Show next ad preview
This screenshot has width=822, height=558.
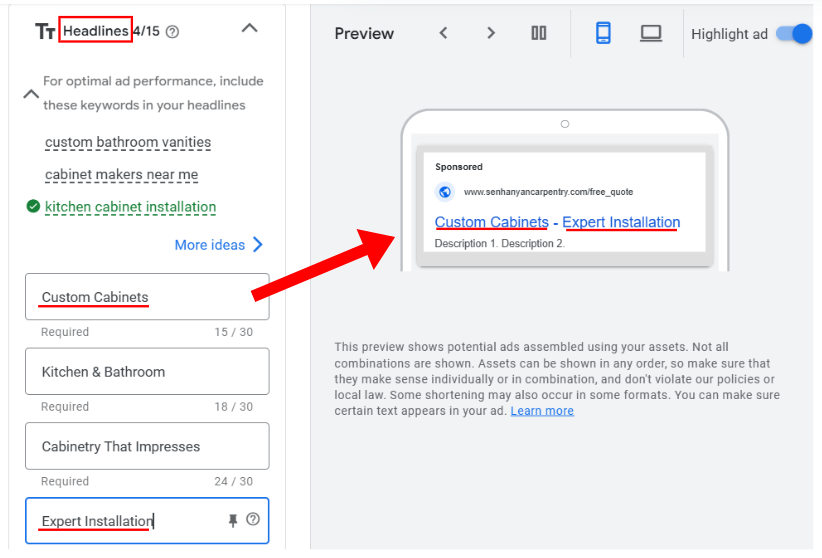click(x=490, y=33)
